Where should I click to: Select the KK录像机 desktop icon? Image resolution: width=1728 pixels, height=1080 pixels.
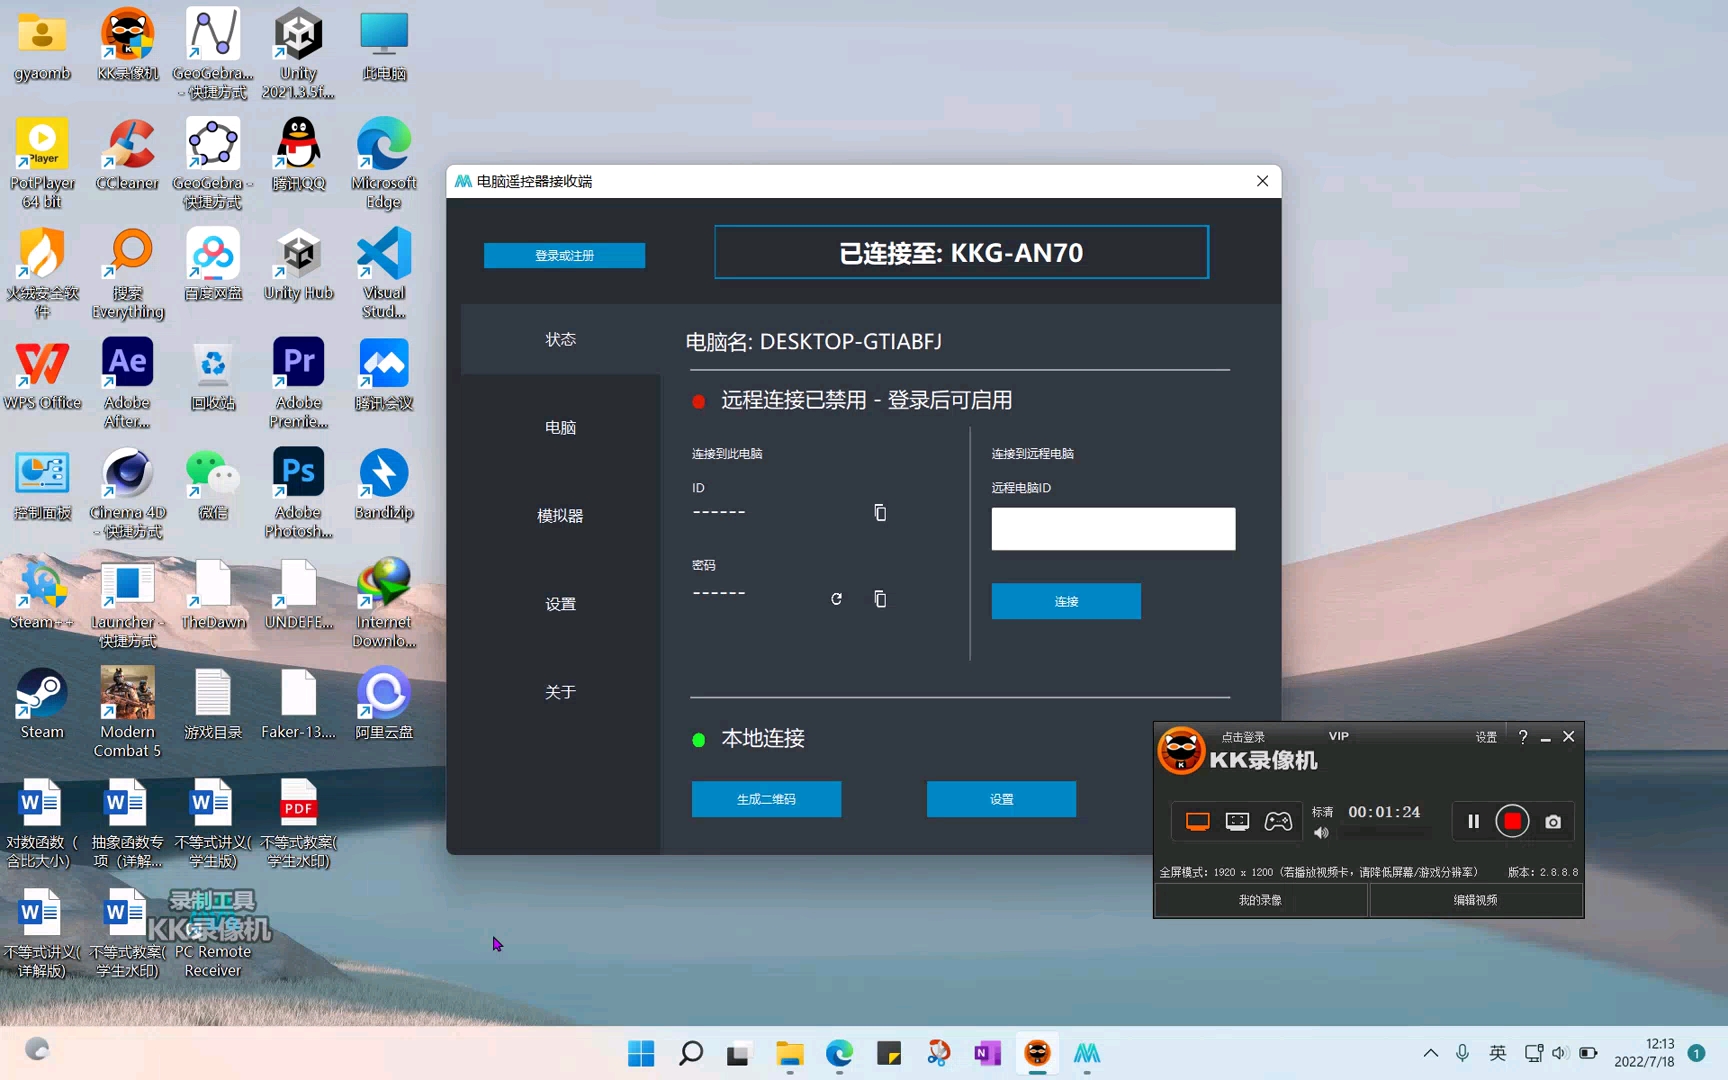pyautogui.click(x=128, y=45)
